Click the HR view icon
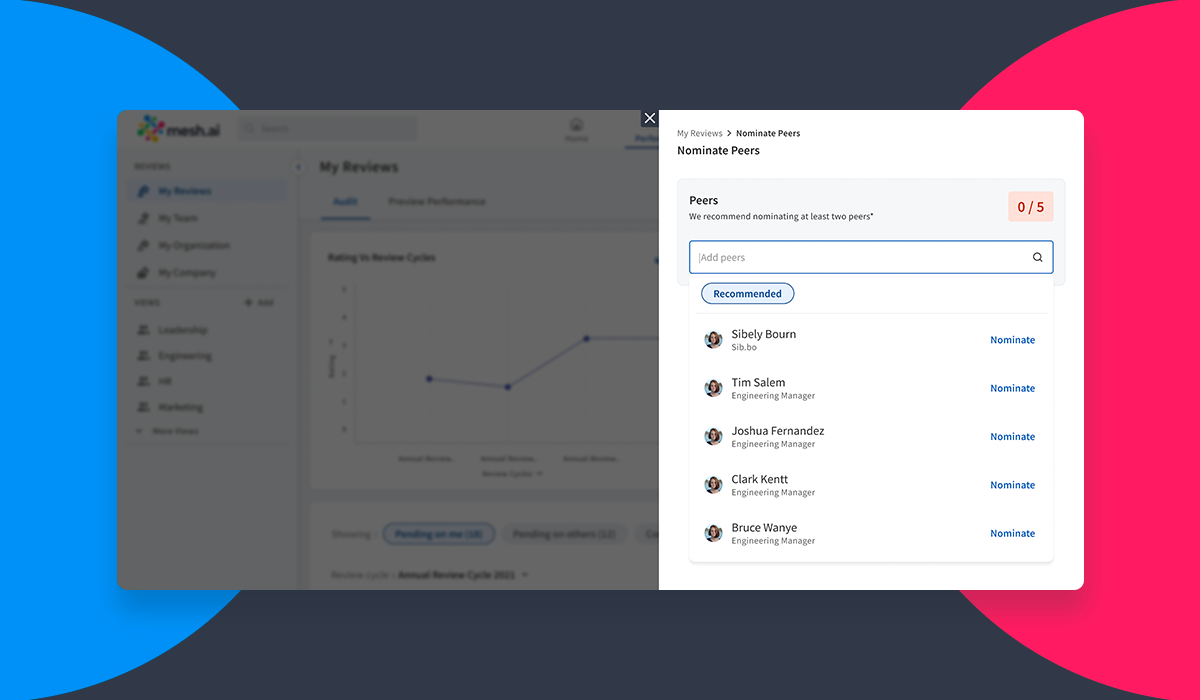Screen dimensions: 1200x700 point(143,381)
